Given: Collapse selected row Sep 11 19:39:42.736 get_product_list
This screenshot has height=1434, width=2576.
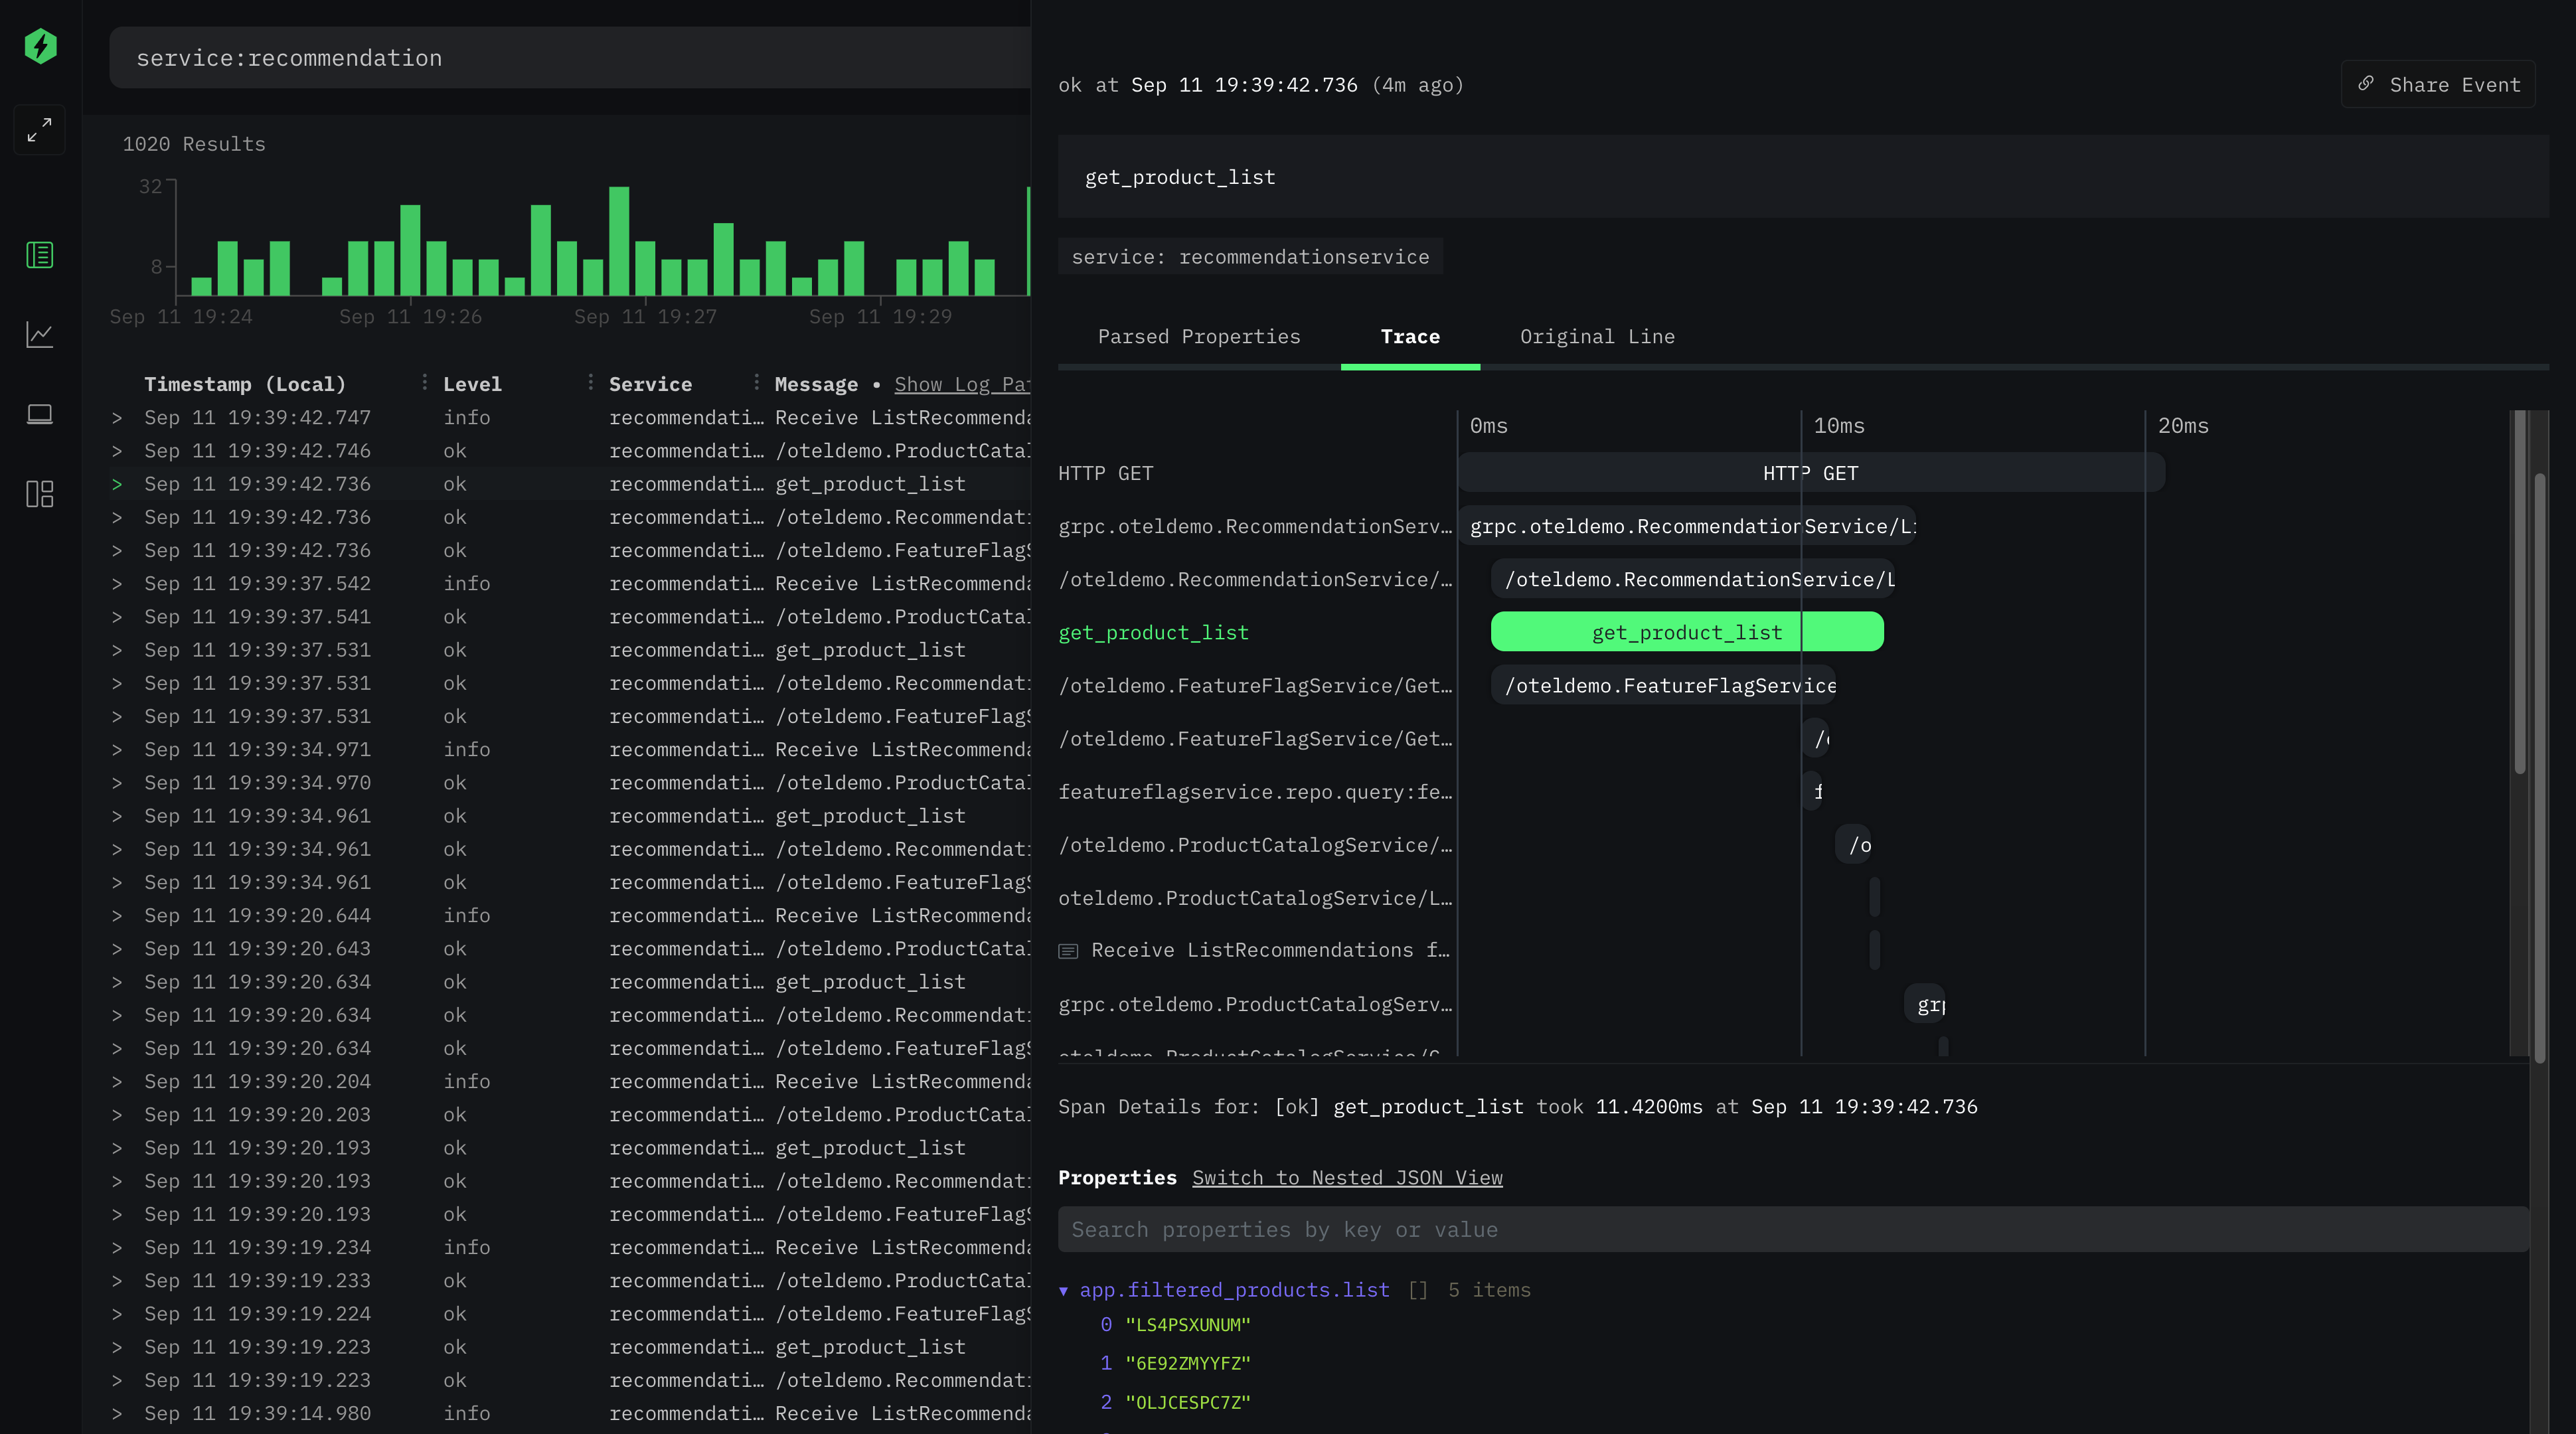Looking at the screenshot, I should pyautogui.click(x=117, y=484).
